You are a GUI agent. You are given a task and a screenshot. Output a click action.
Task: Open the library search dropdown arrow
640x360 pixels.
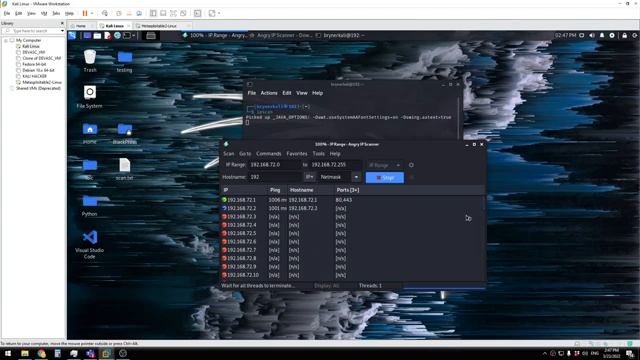[62, 31]
